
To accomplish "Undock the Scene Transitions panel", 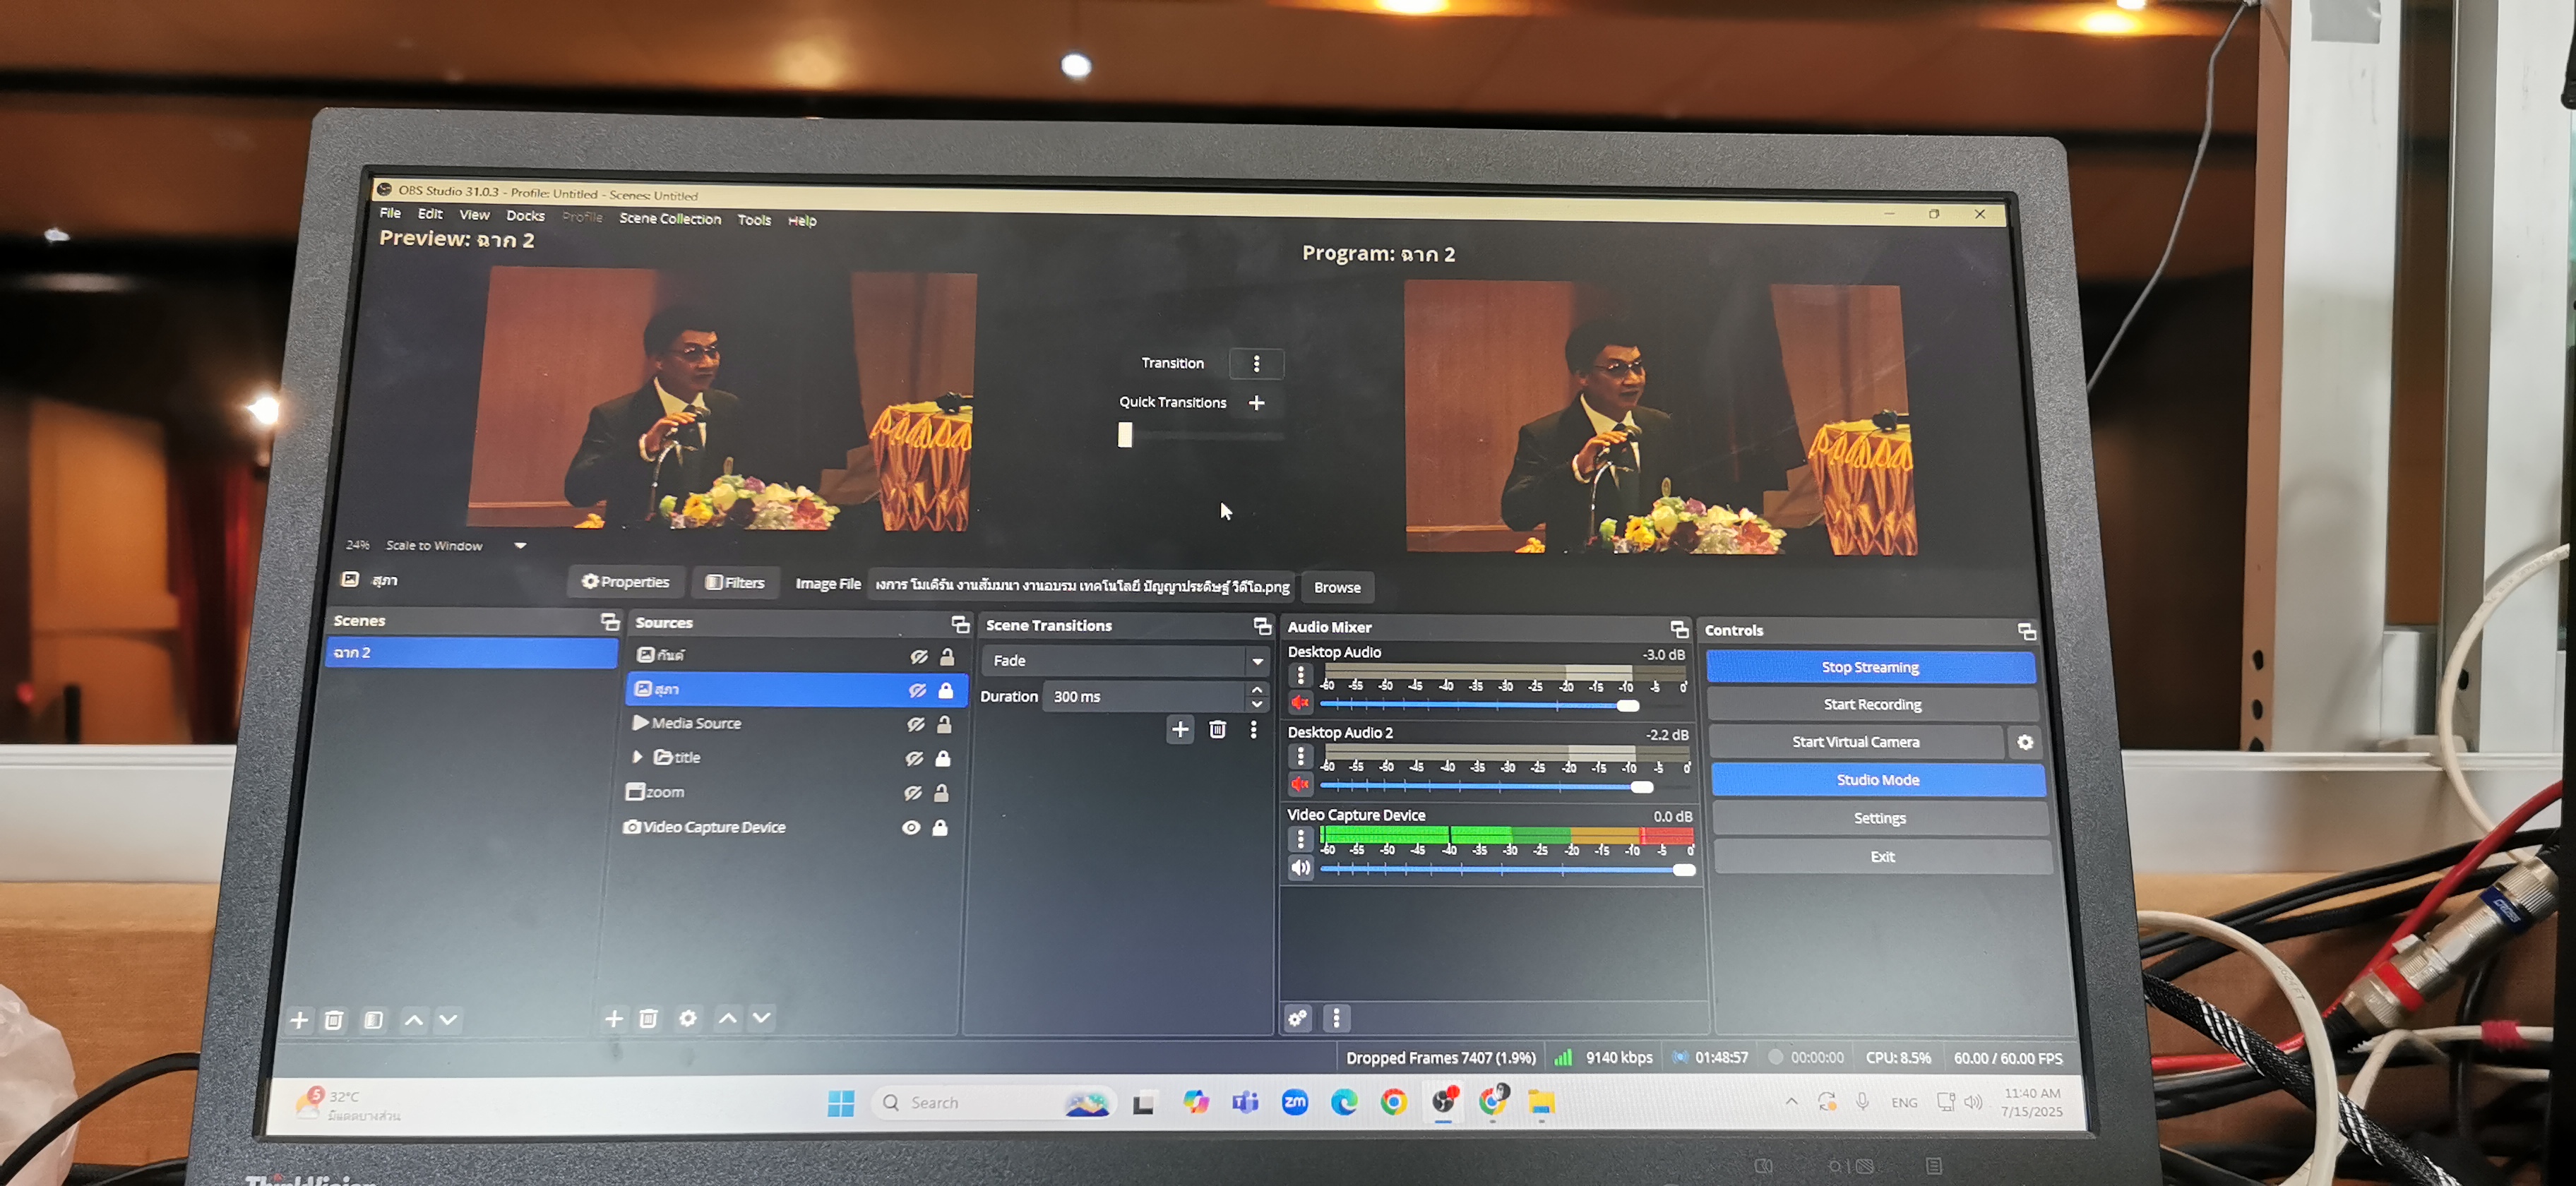I will tap(1262, 627).
